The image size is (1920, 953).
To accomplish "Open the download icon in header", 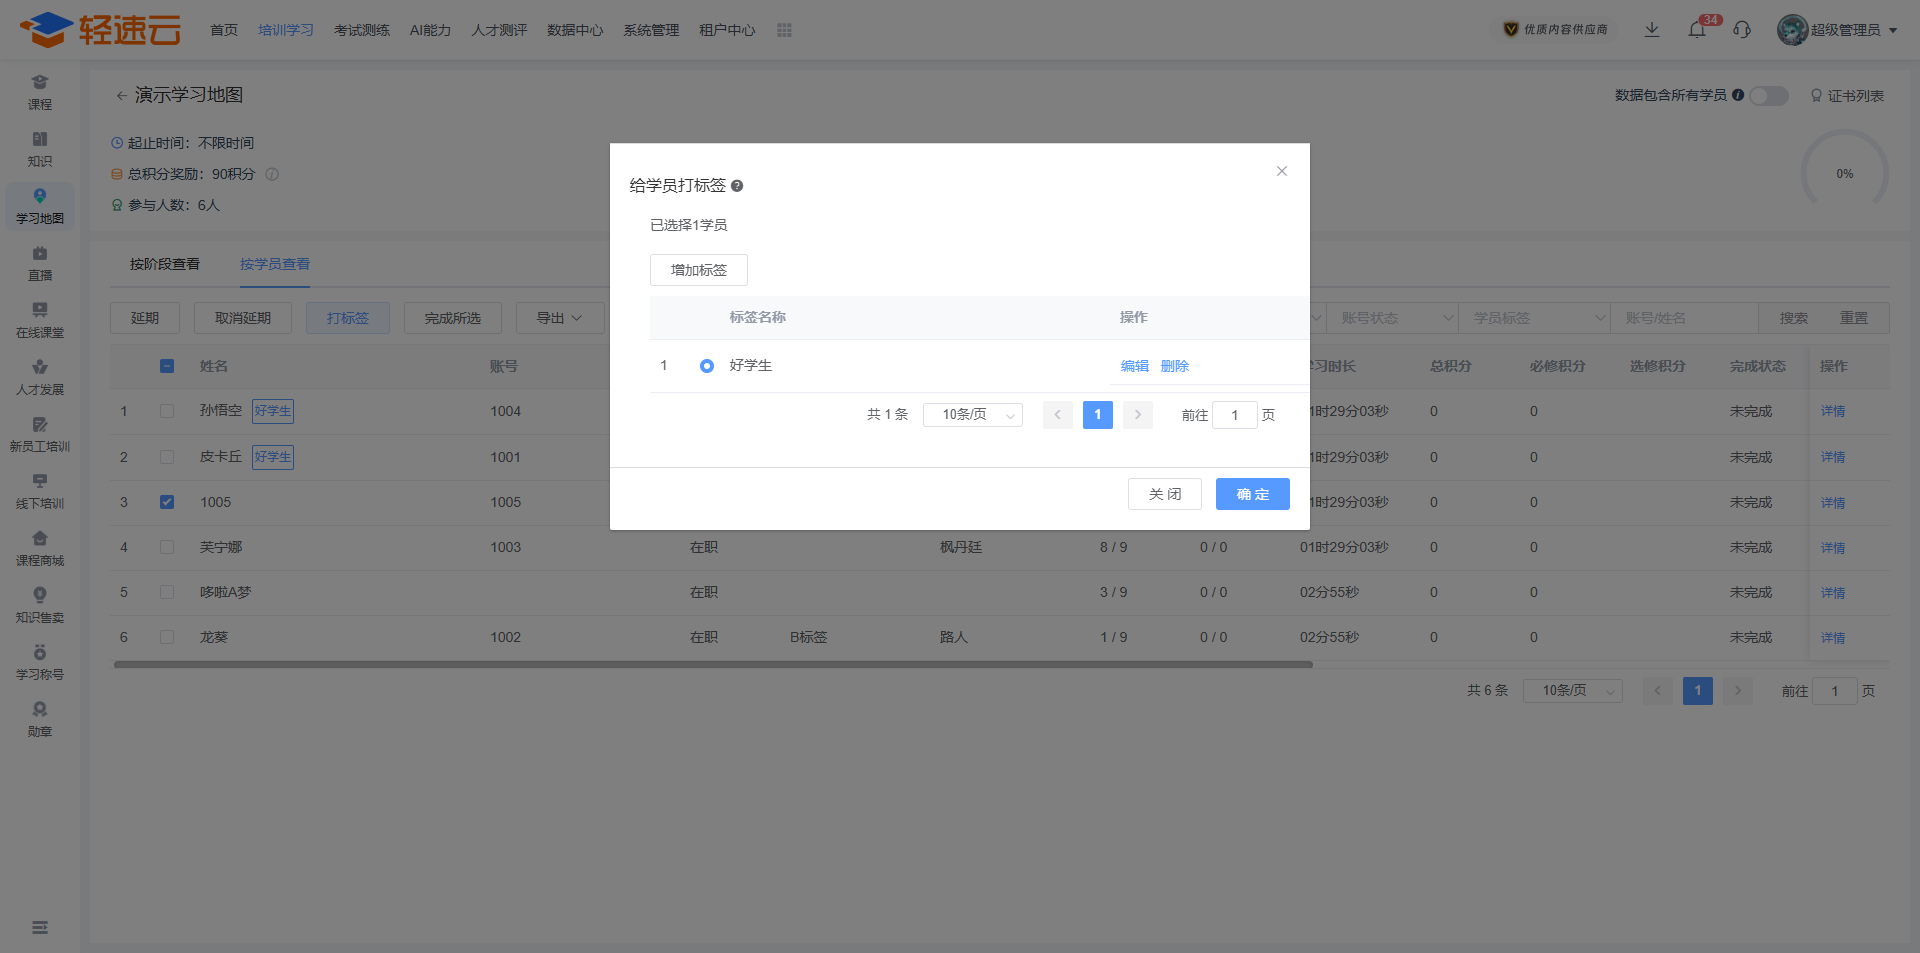I will [1652, 30].
